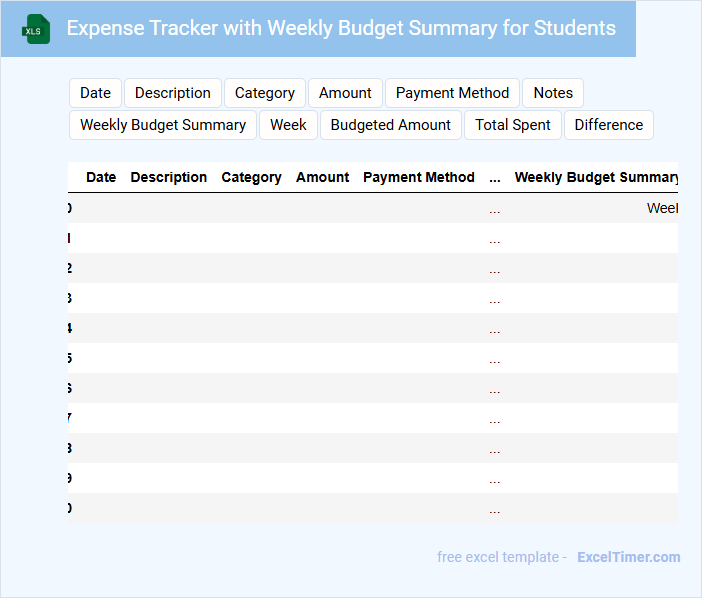Click the Amount column header
702x598 pixels.
[x=322, y=177]
